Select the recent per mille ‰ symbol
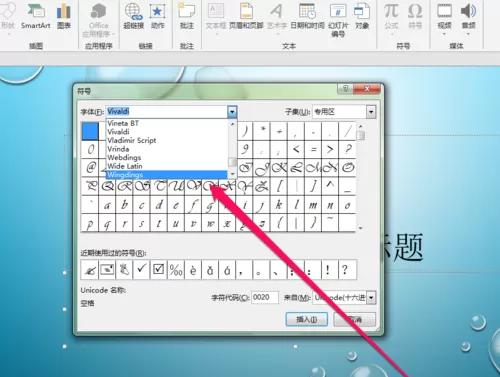Screen dimensions: 500x377 [176, 269]
